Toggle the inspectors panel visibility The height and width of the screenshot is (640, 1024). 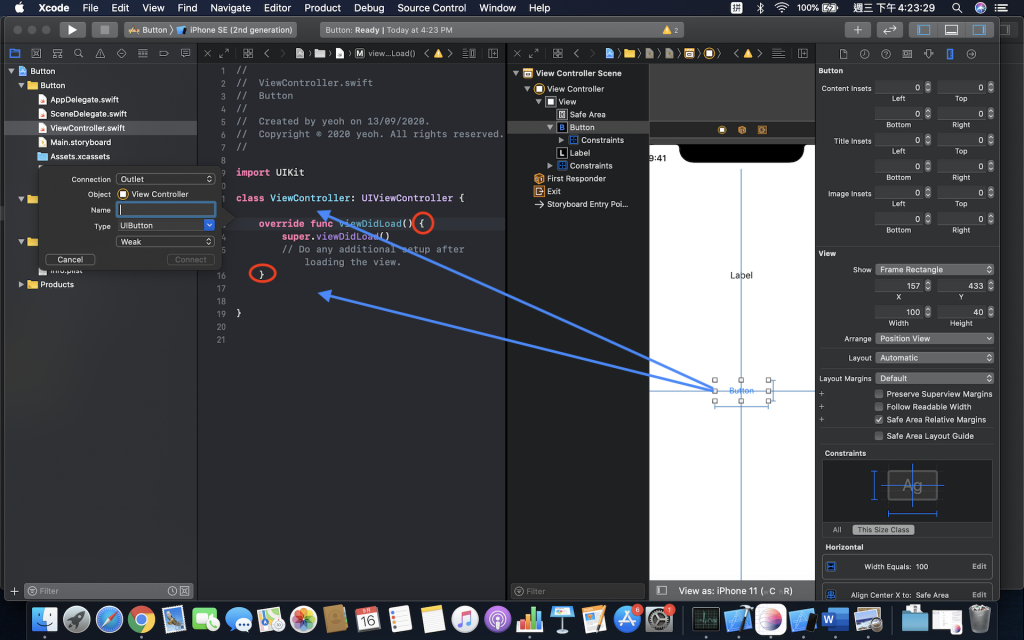point(979,29)
